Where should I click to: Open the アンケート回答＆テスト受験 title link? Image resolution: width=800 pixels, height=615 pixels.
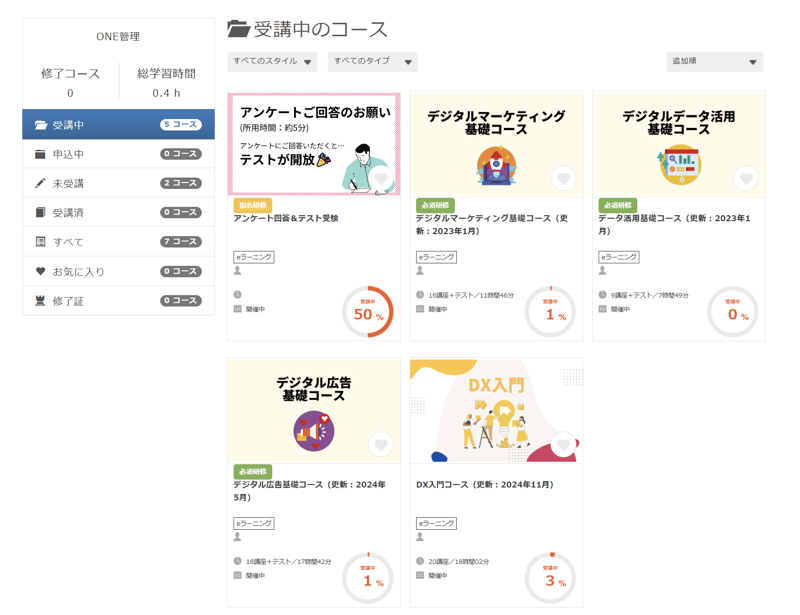(286, 219)
